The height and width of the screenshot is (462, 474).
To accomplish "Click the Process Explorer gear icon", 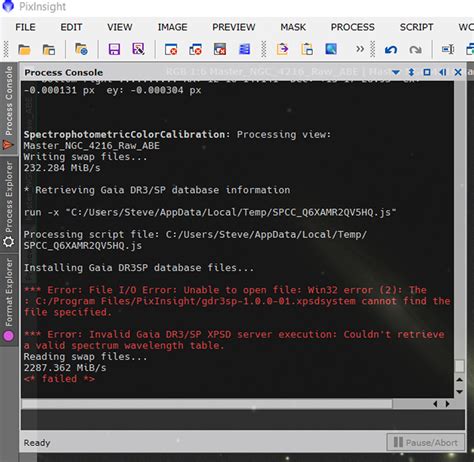I will pyautogui.click(x=9, y=242).
